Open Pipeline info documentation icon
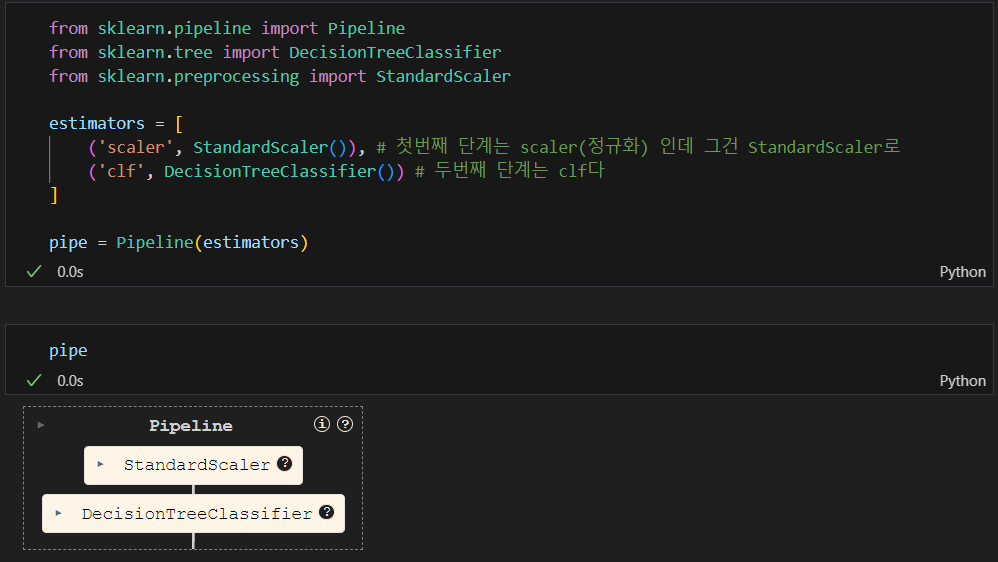The height and width of the screenshot is (562, 998). point(322,424)
